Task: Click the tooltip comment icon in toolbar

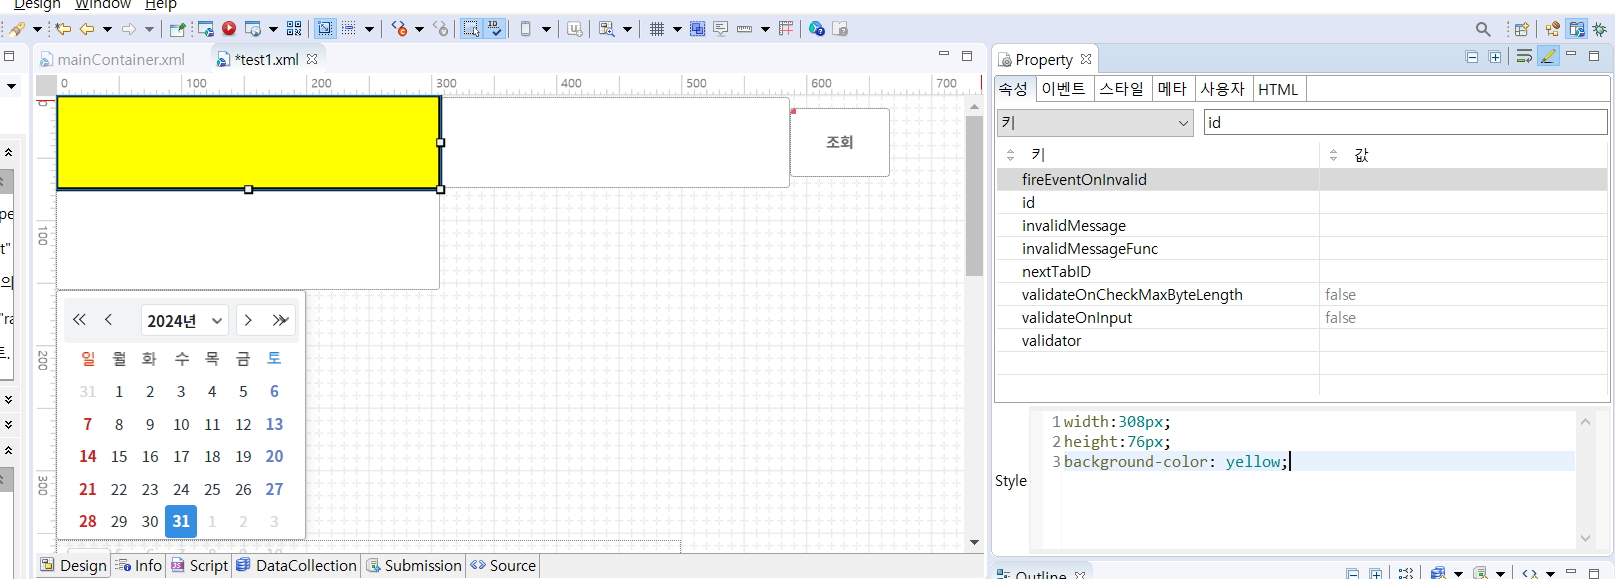Action: coord(721,29)
